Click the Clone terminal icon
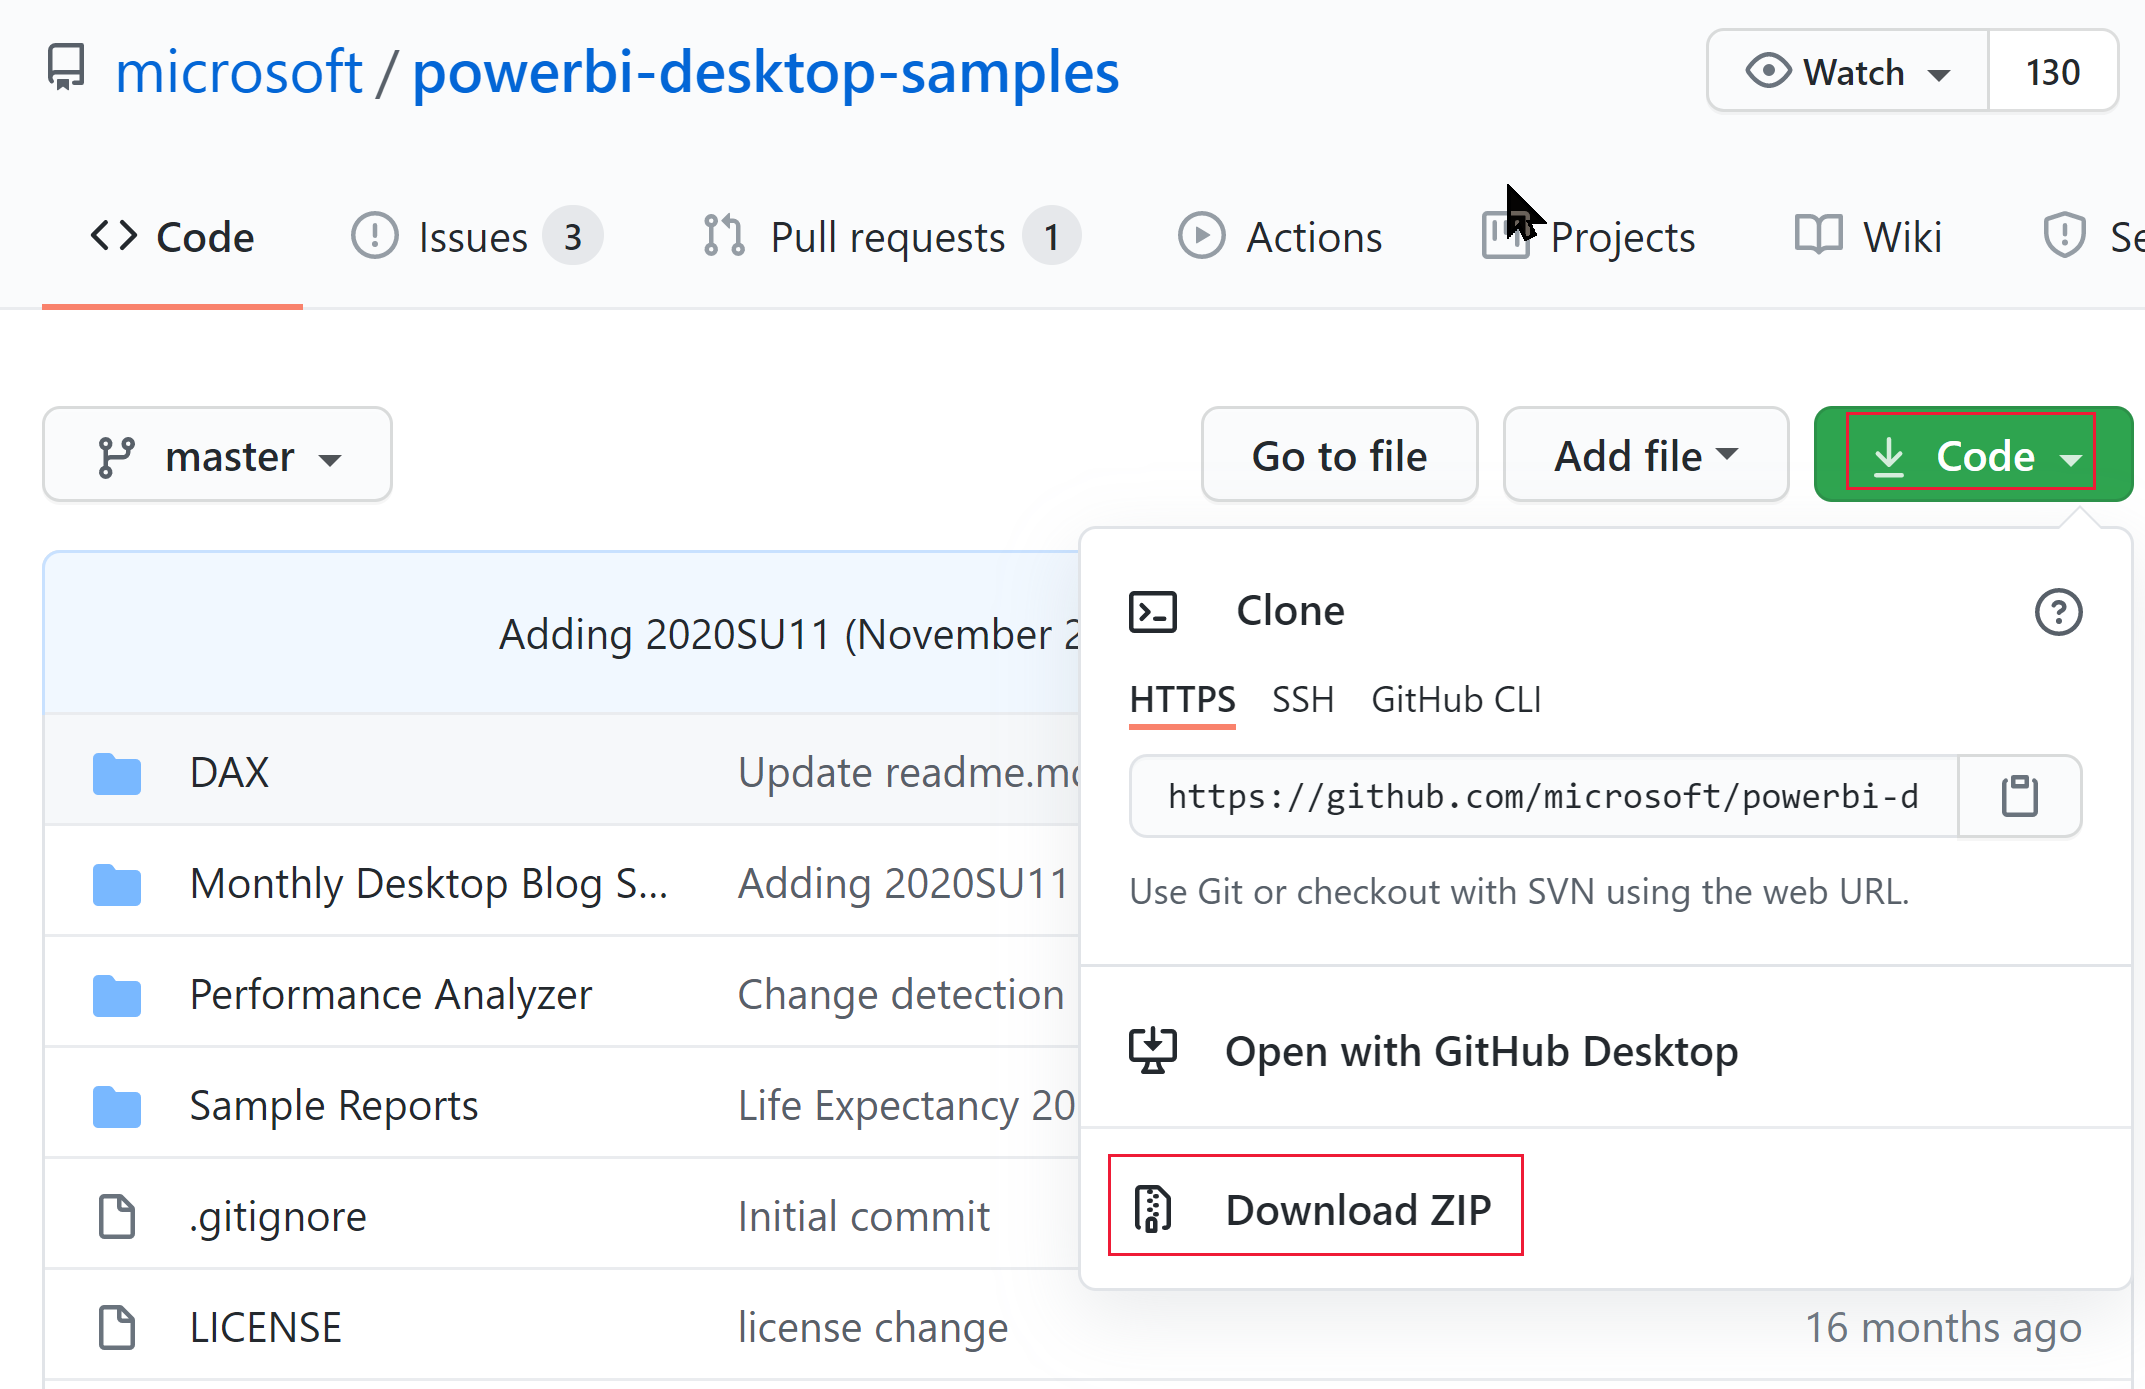 tap(1152, 610)
